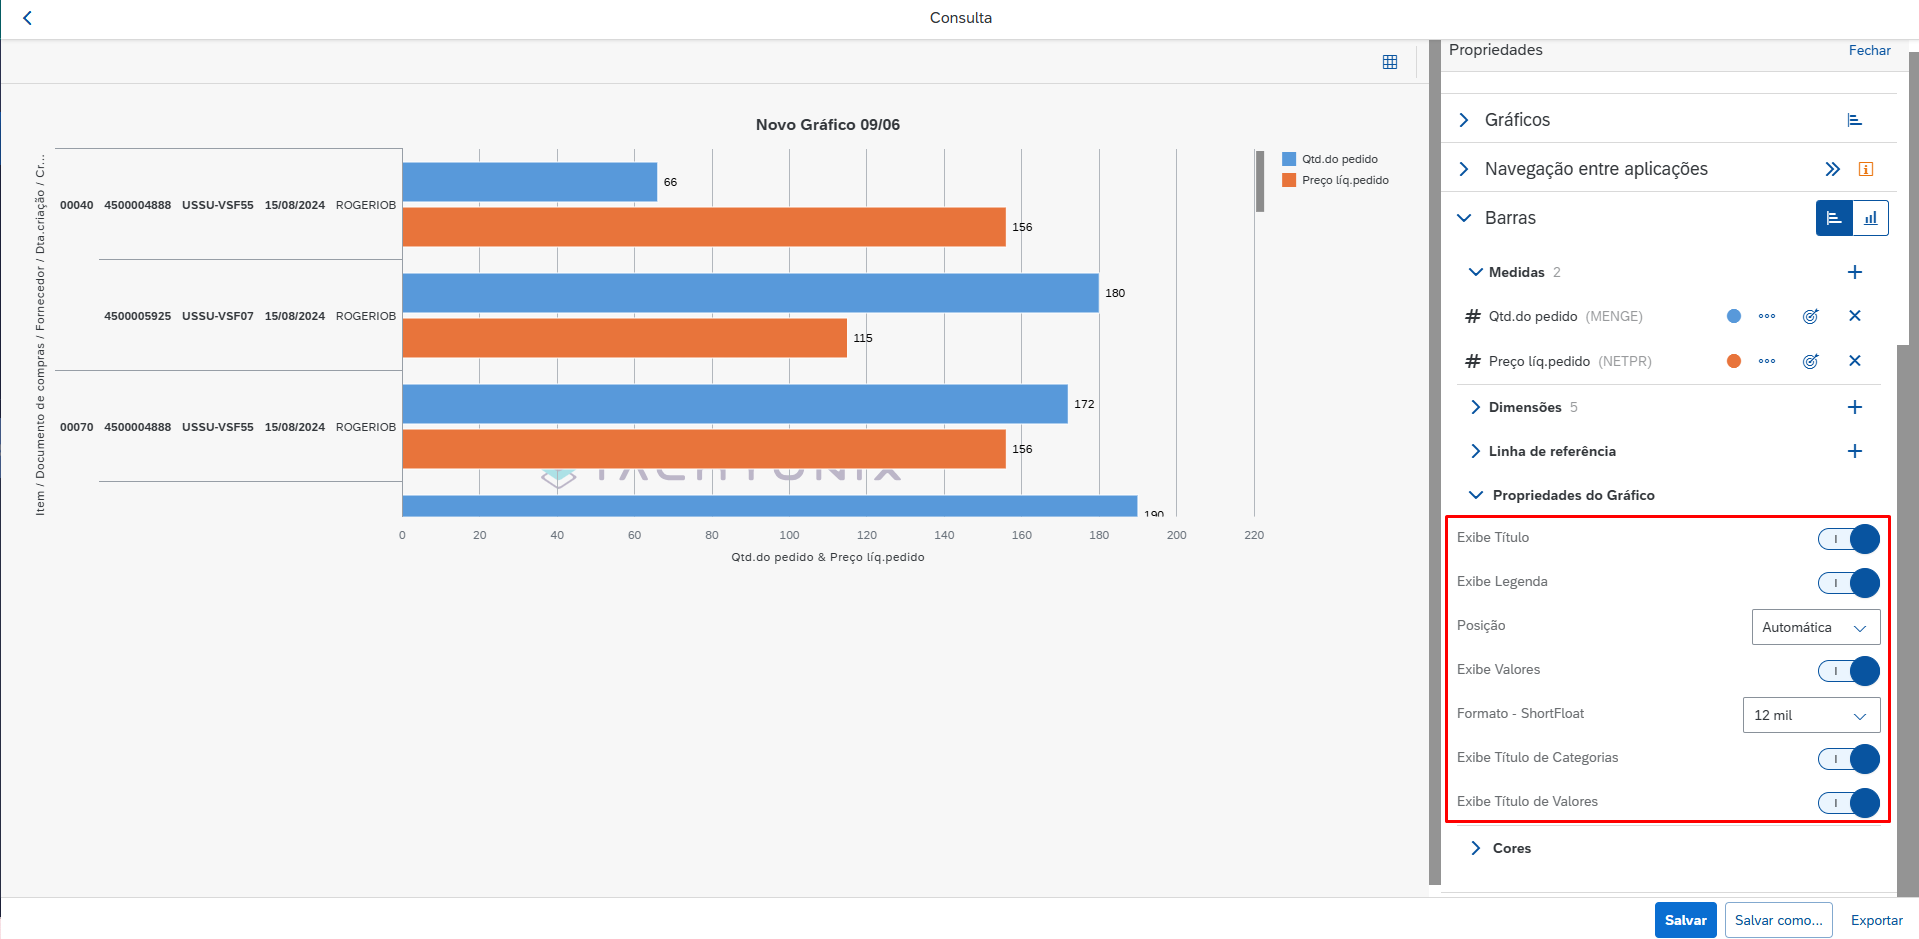Select horizontal bar chart orientation

tap(1834, 218)
